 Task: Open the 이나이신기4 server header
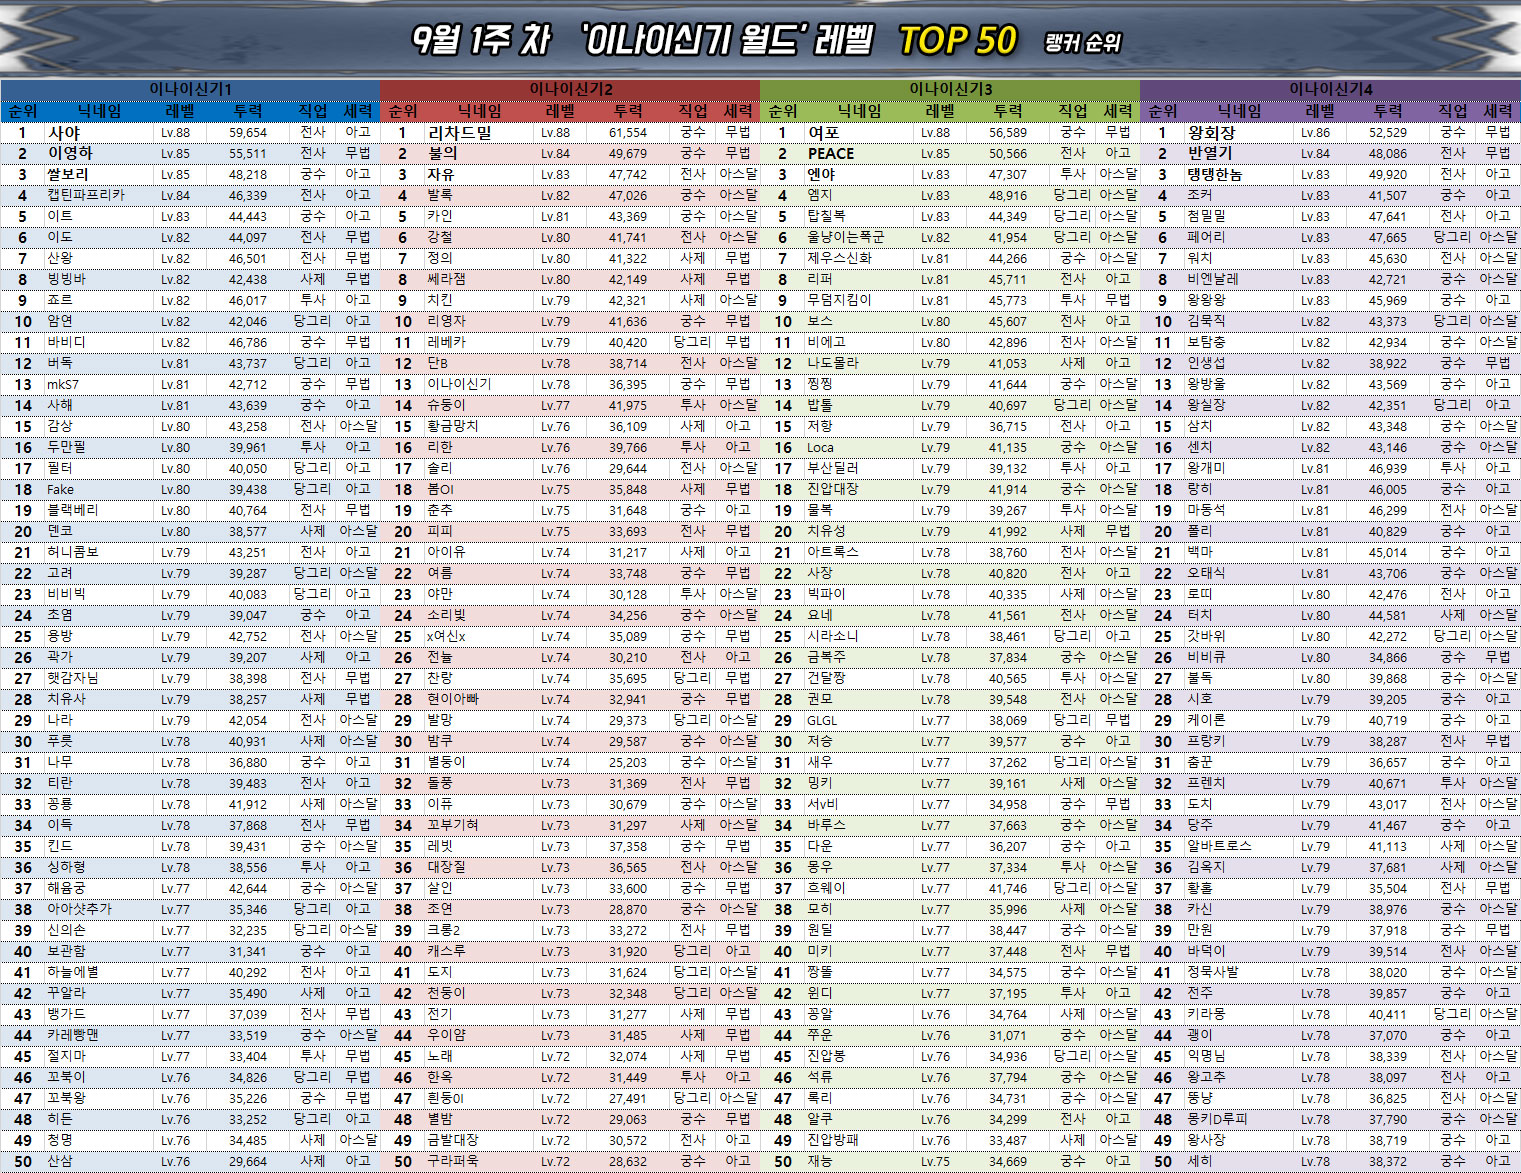(1330, 89)
